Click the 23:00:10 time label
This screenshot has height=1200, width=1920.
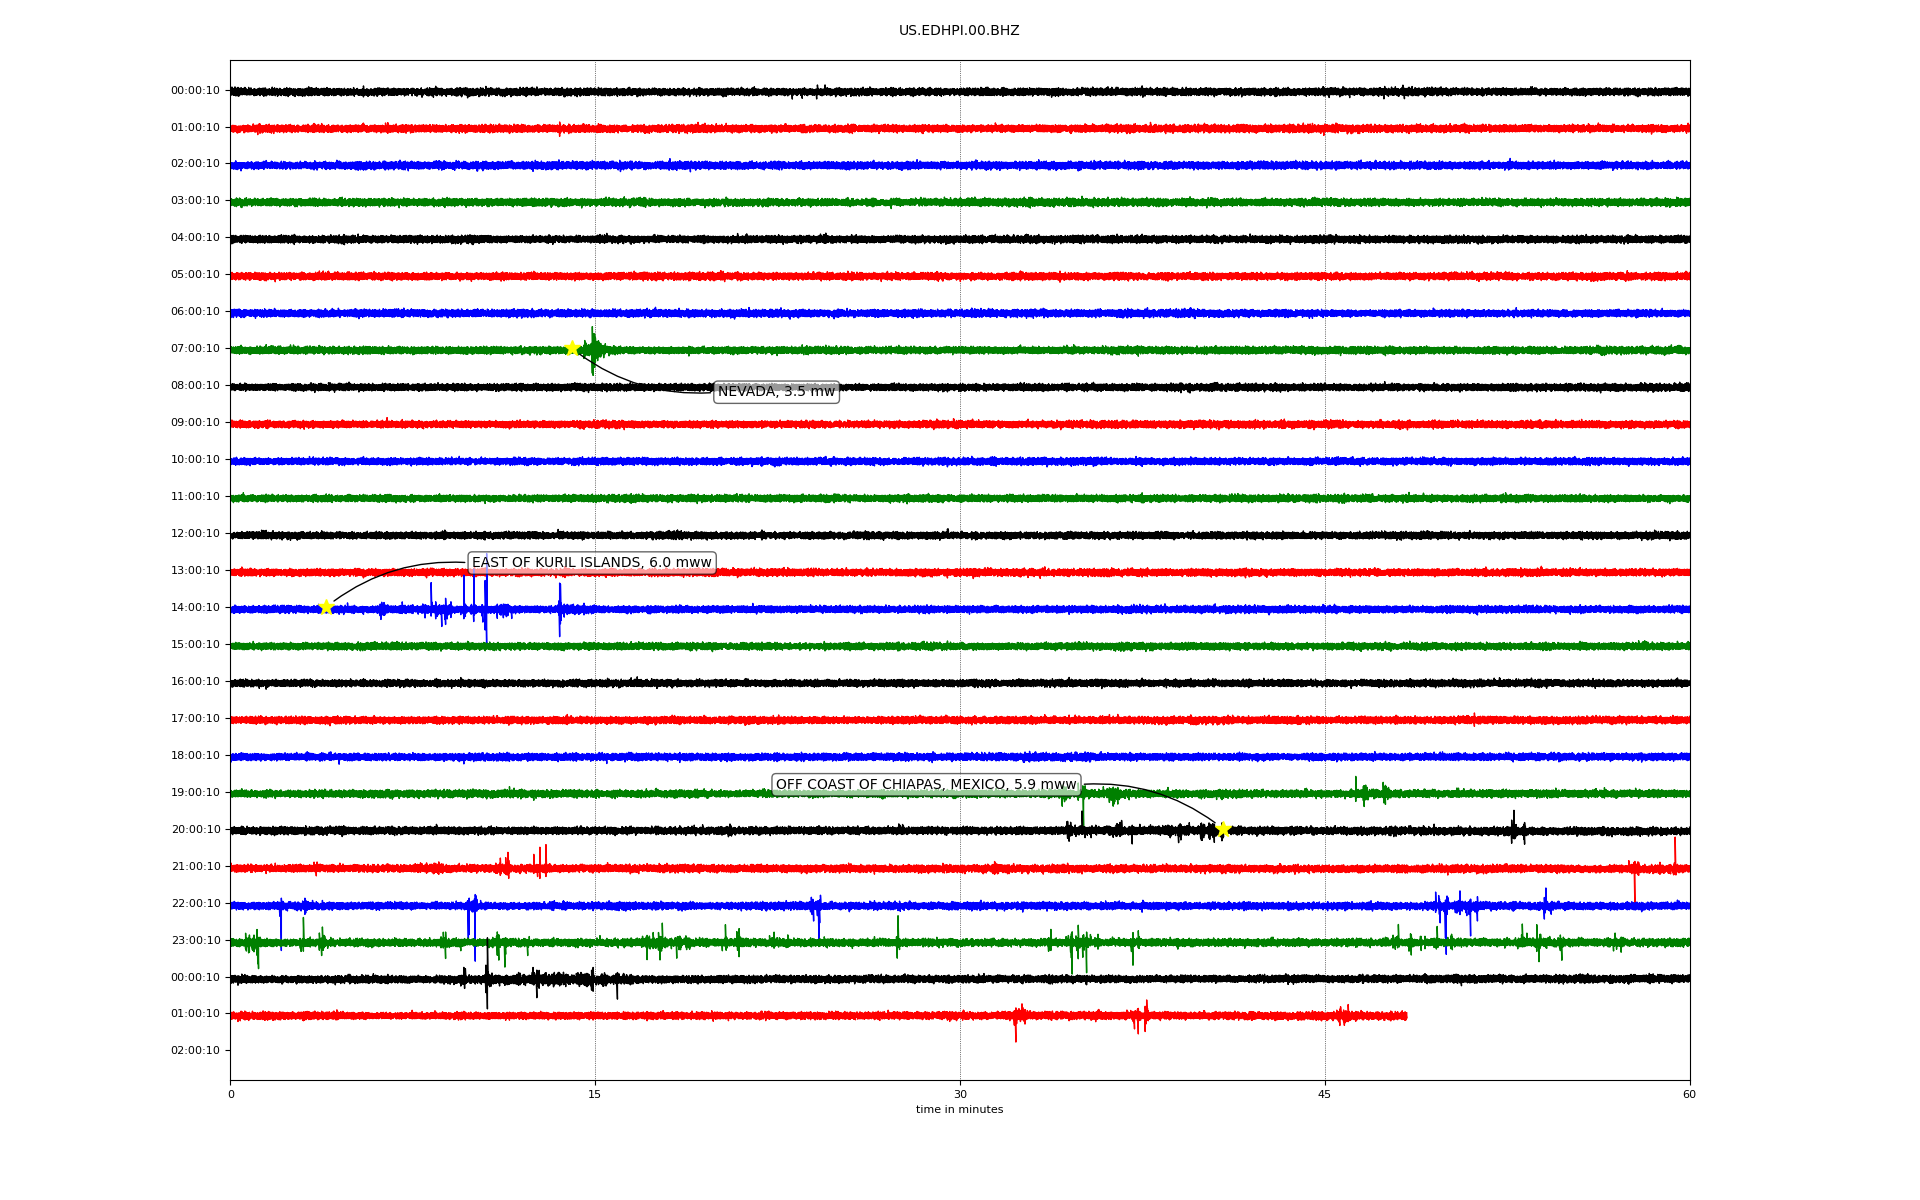tap(195, 941)
